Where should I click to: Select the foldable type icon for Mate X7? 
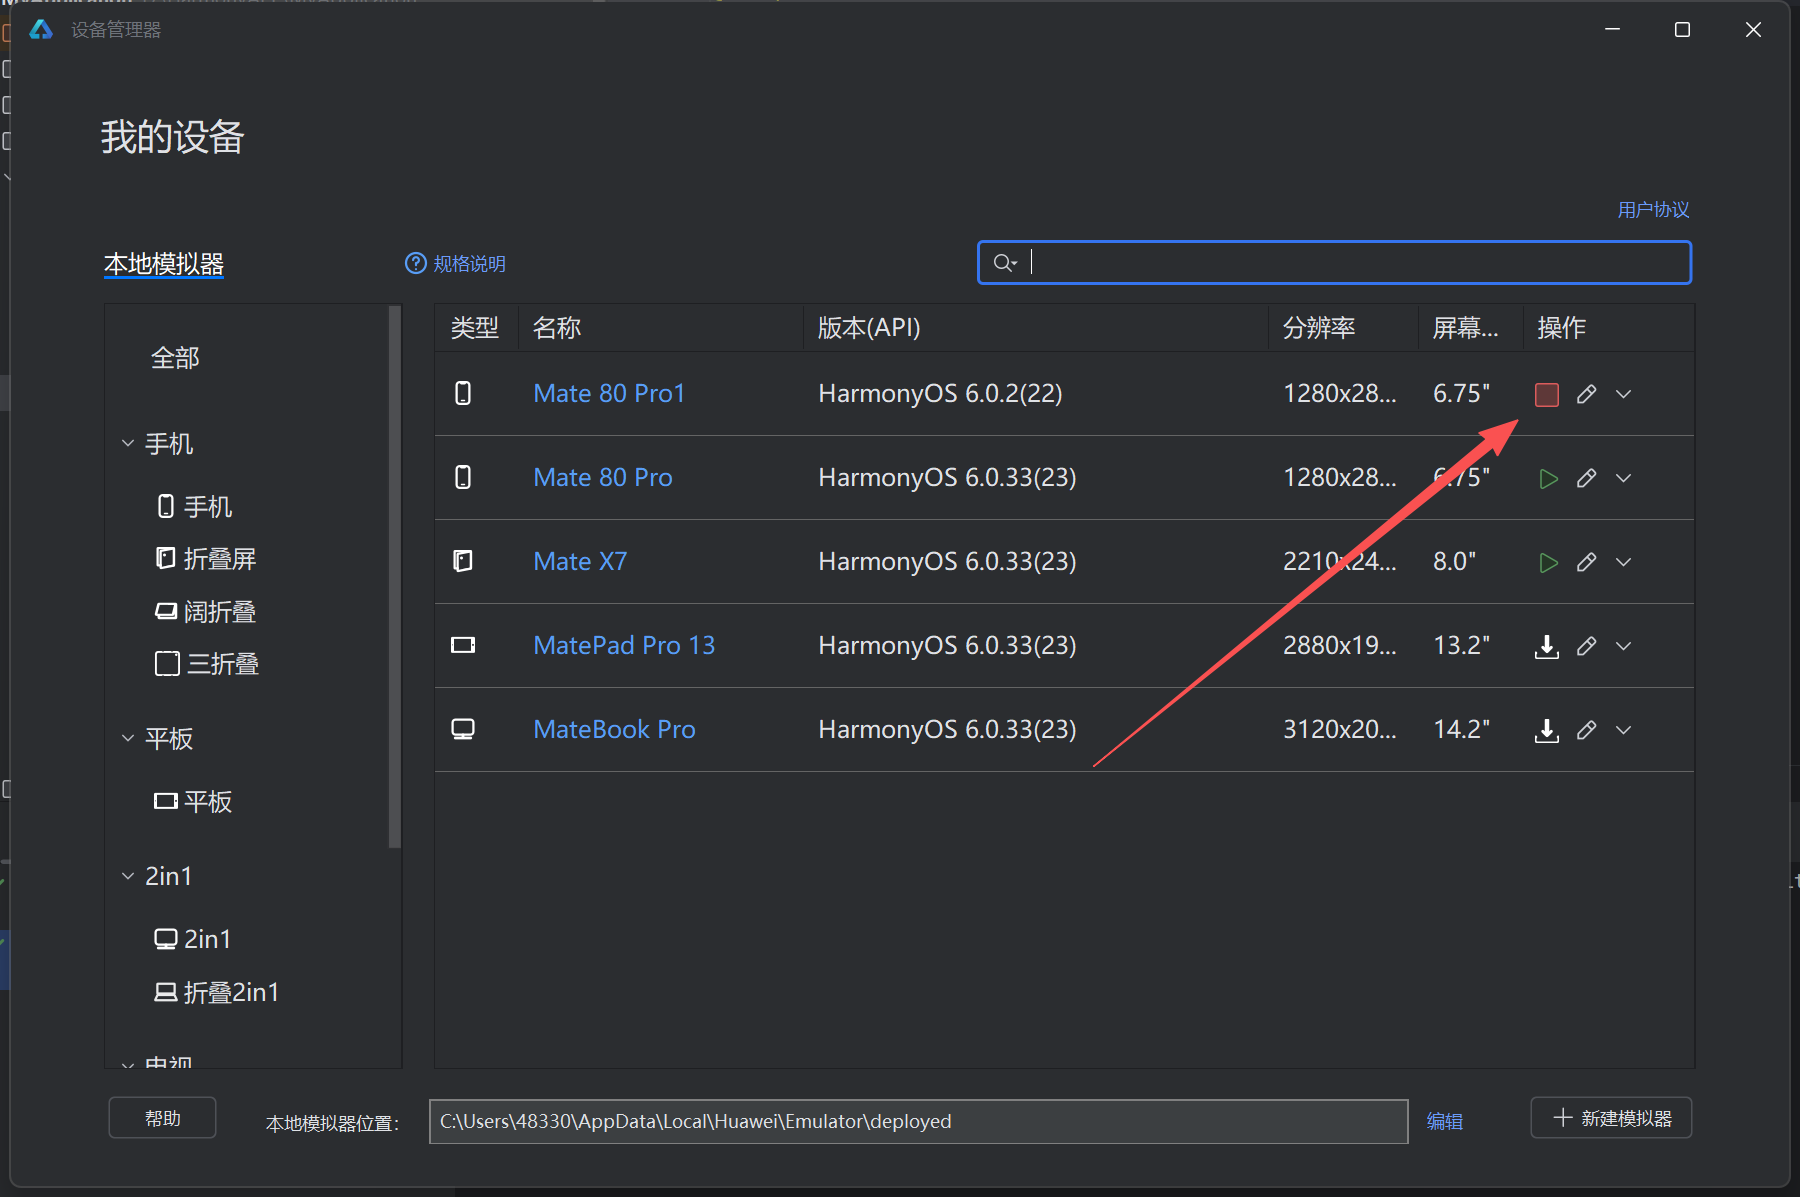coord(463,562)
